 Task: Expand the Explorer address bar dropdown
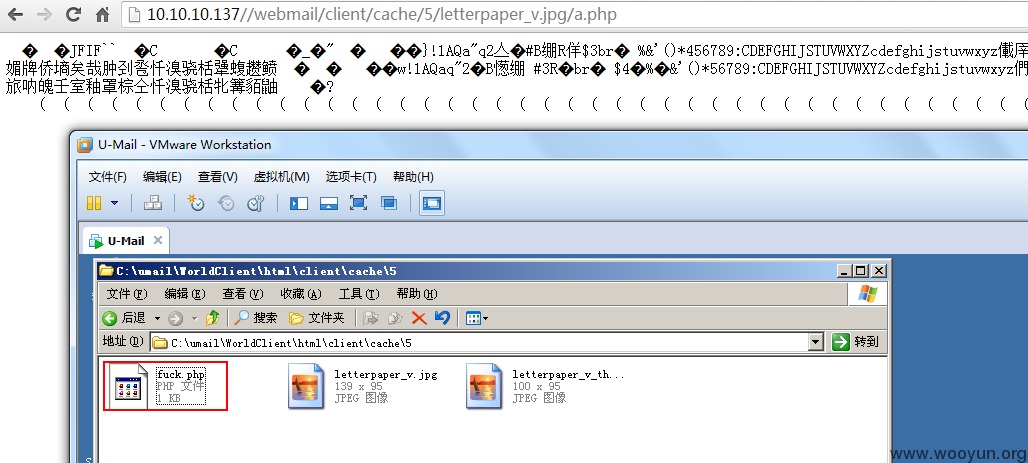click(816, 342)
